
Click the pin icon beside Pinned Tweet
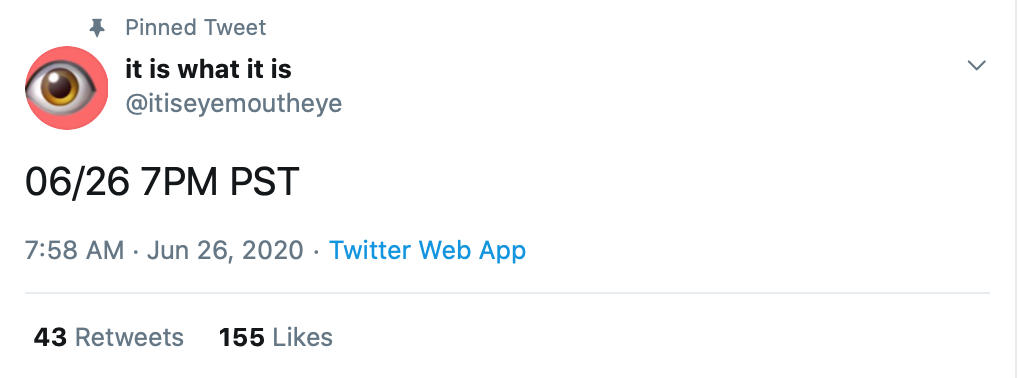click(97, 28)
